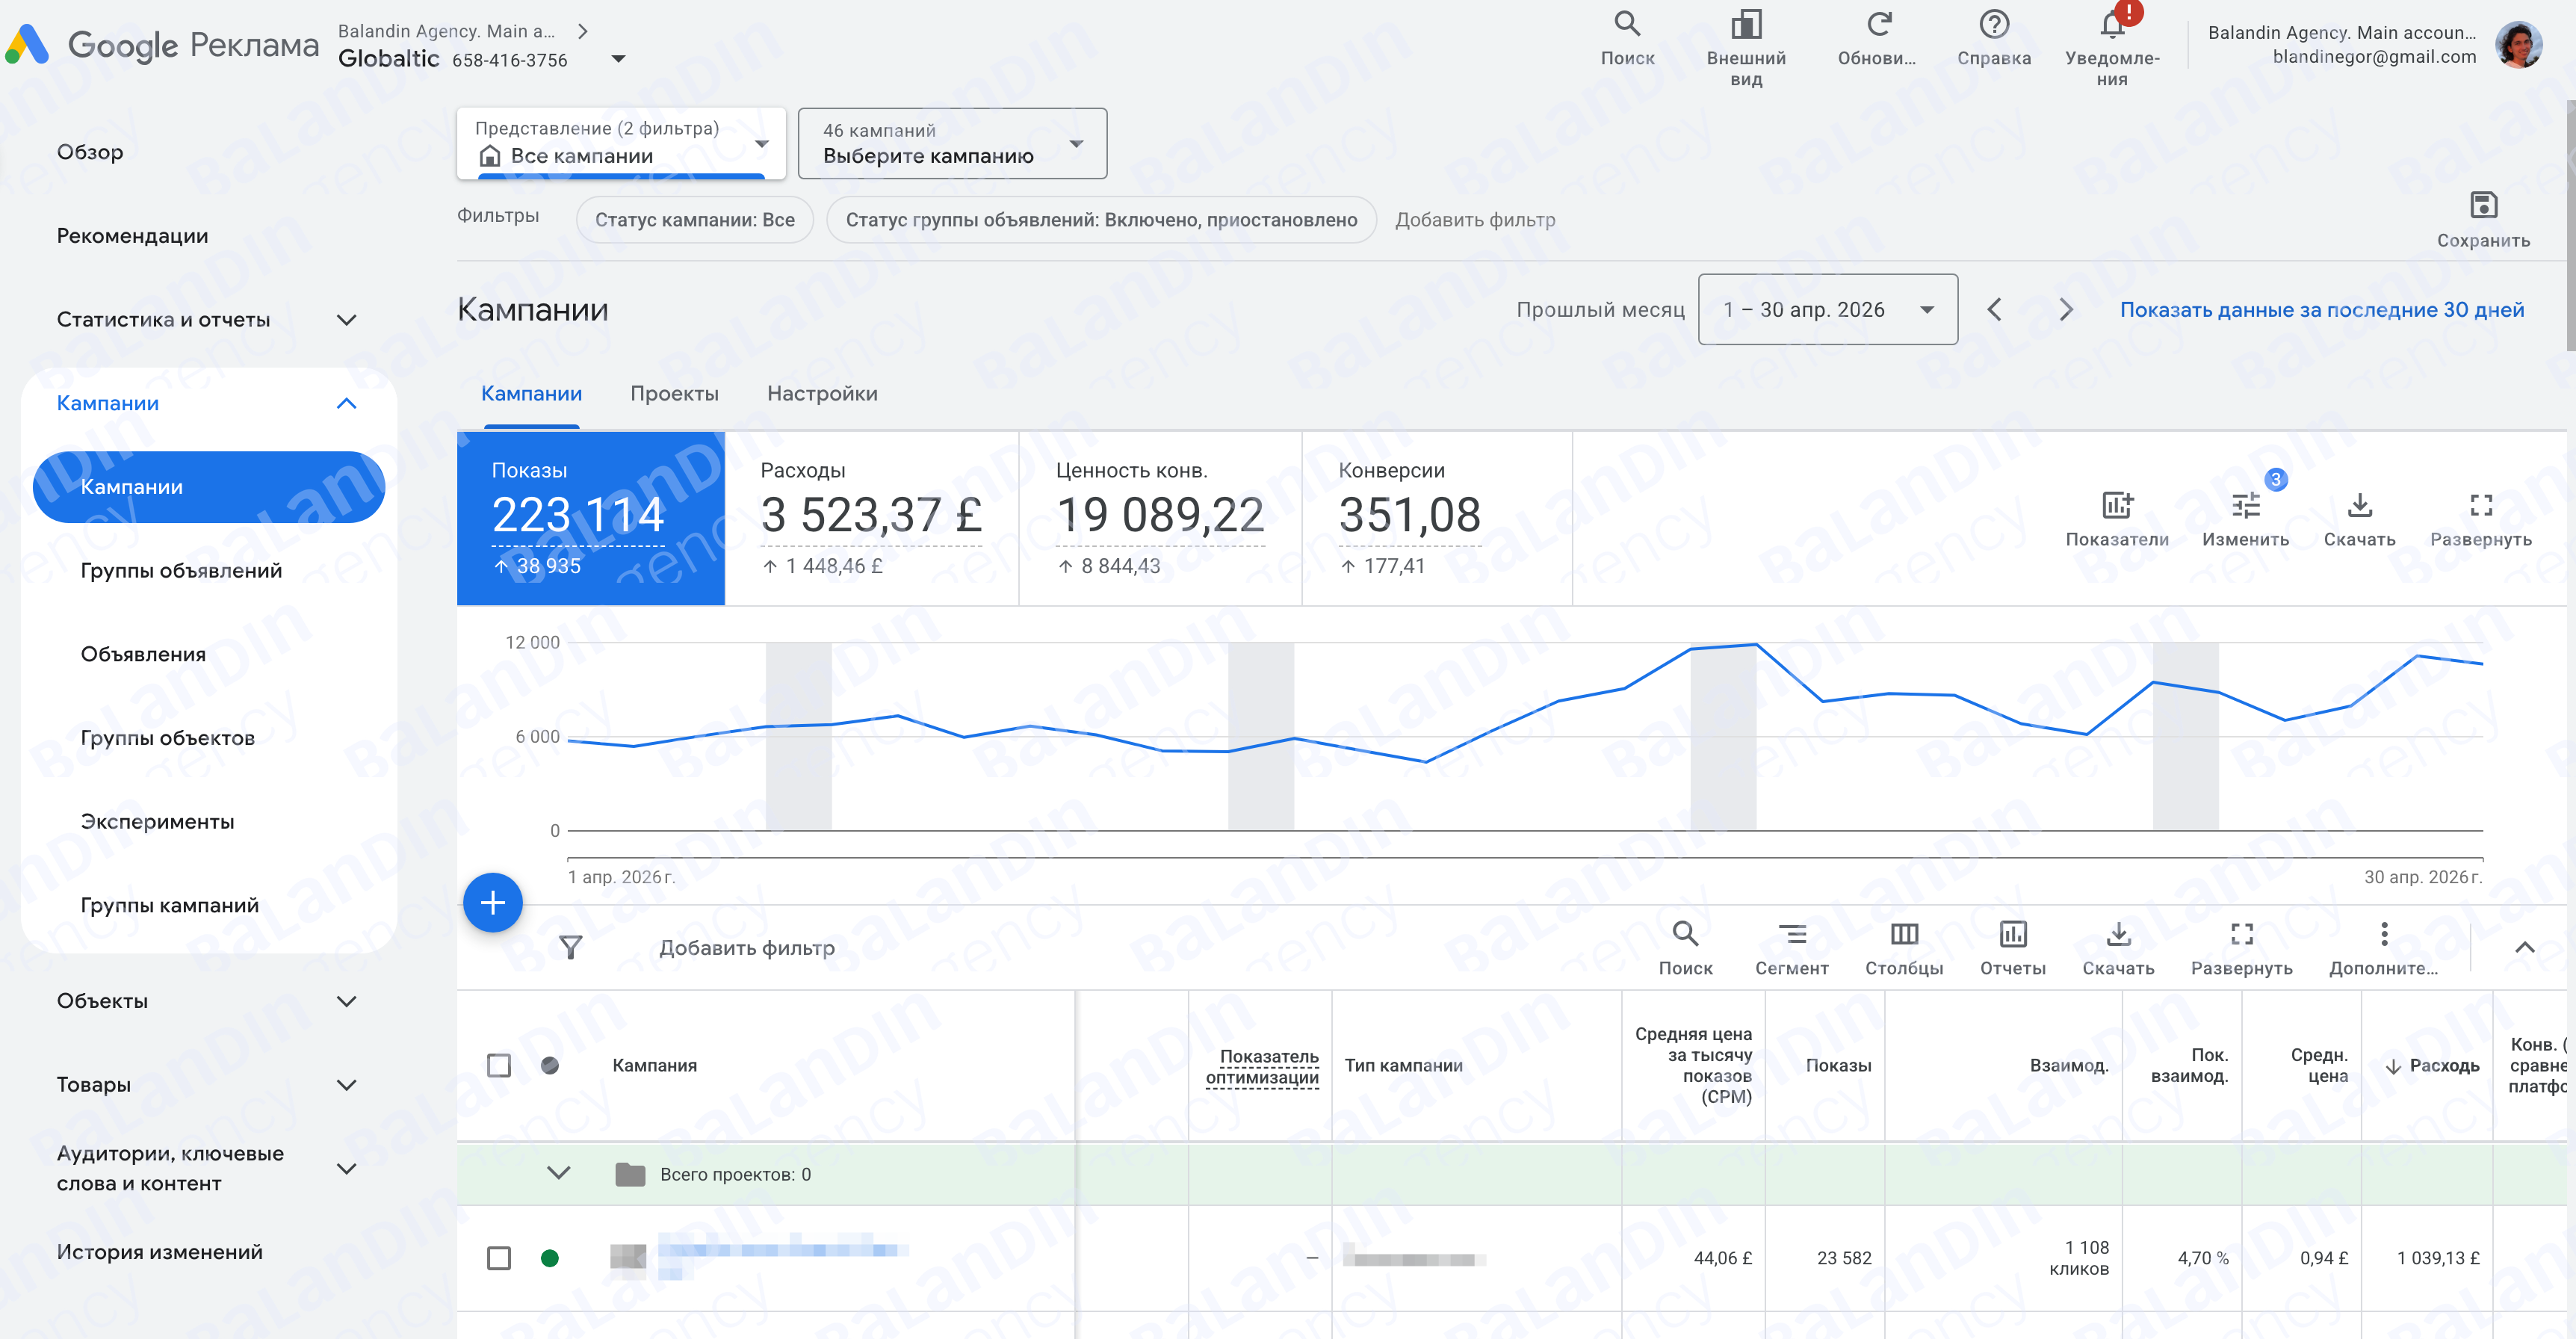The image size is (2576, 1339).
Task: Click the blue plus create campaign button
Action: point(492,903)
